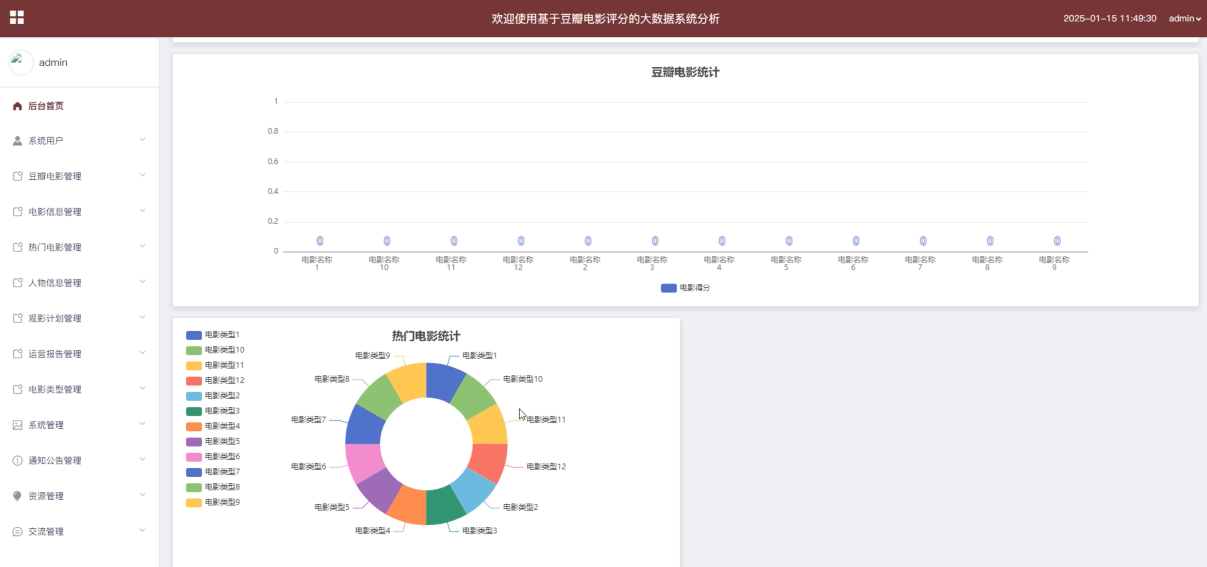The image size is (1207, 567).
Task: Toggle 电影得分 legend under bar chart
Action: pos(685,288)
